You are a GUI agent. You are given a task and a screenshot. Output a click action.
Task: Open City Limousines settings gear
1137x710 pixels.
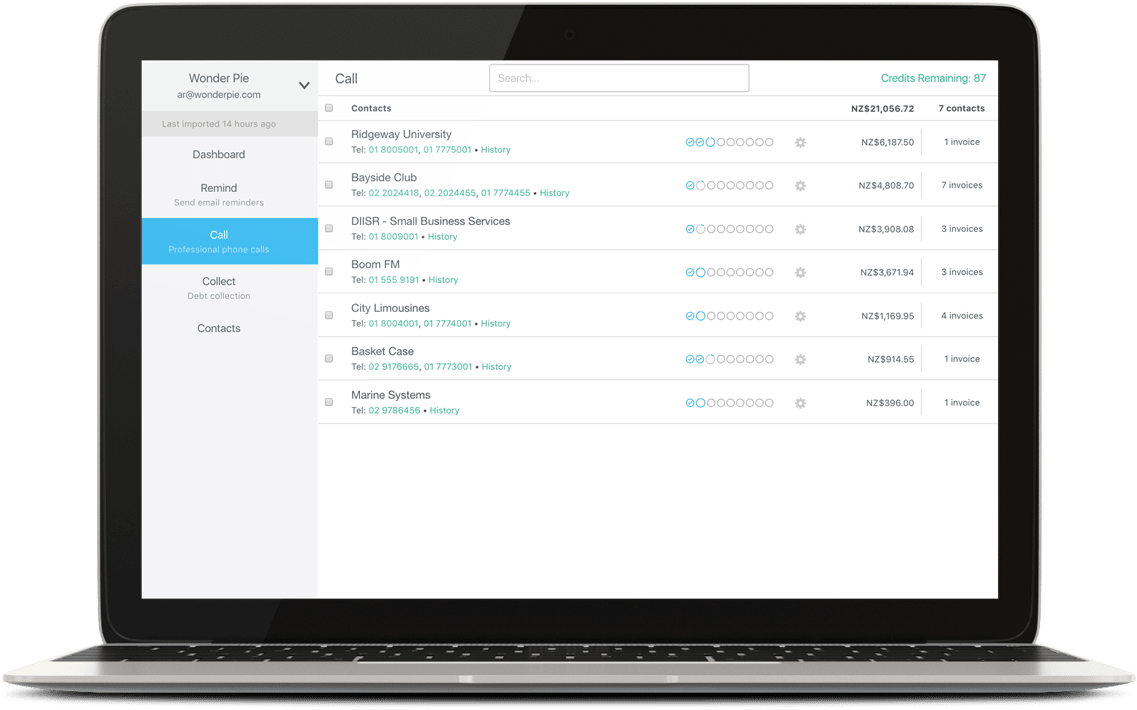click(800, 316)
